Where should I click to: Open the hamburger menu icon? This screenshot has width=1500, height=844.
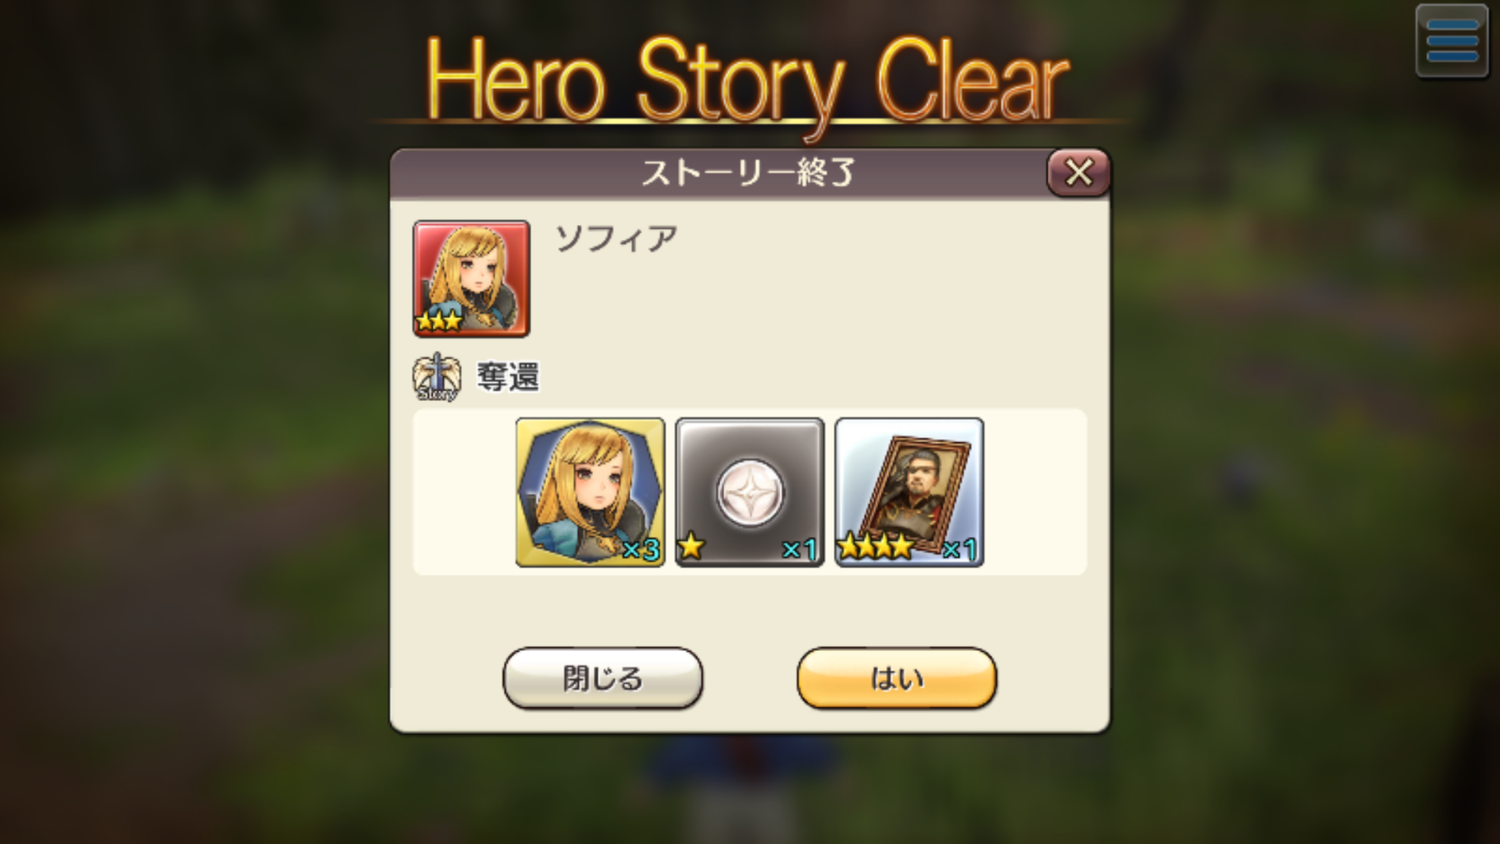tap(1452, 41)
